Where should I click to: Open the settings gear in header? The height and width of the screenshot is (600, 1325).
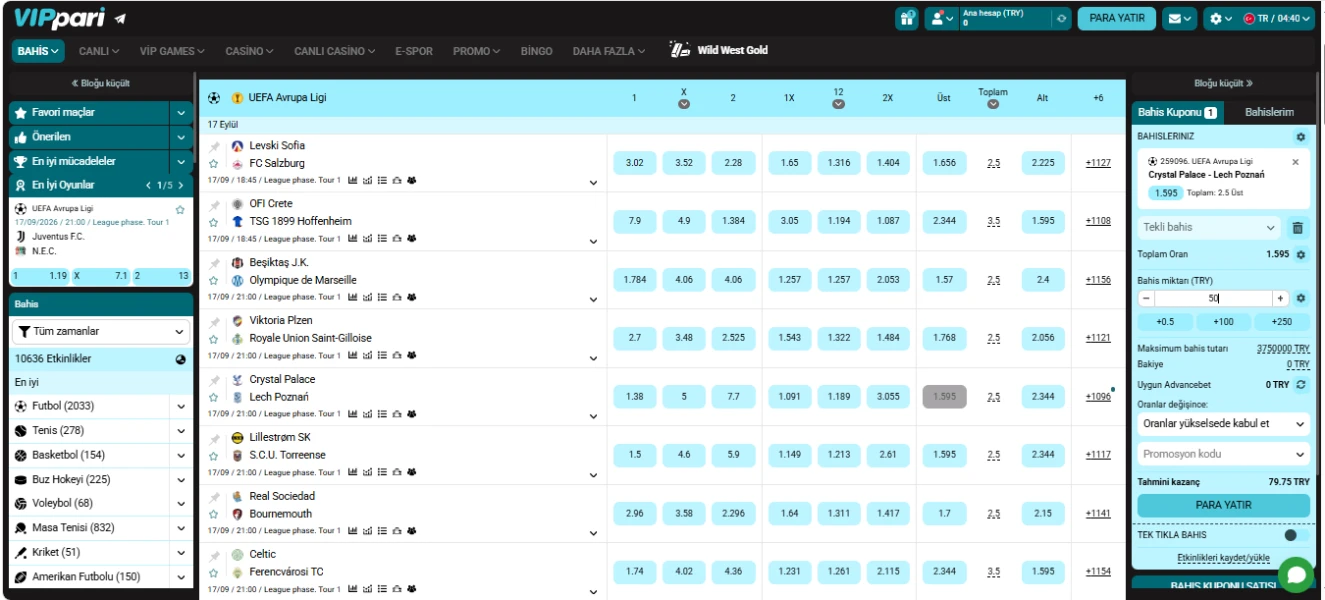click(x=1220, y=18)
